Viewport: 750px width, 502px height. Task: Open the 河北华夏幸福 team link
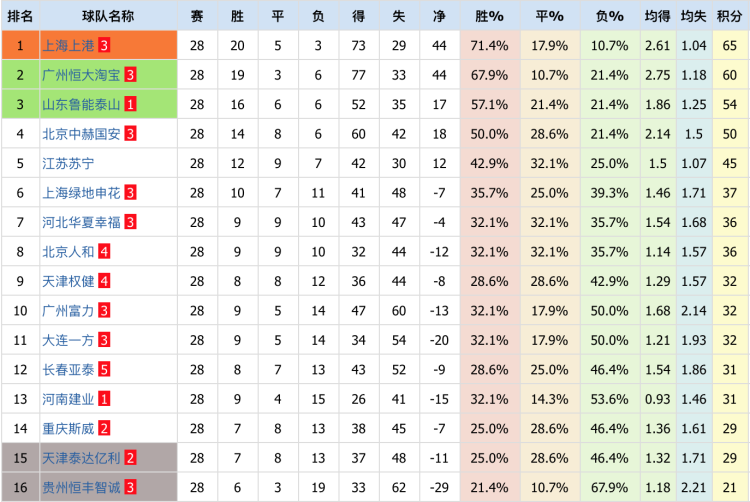click(x=81, y=222)
